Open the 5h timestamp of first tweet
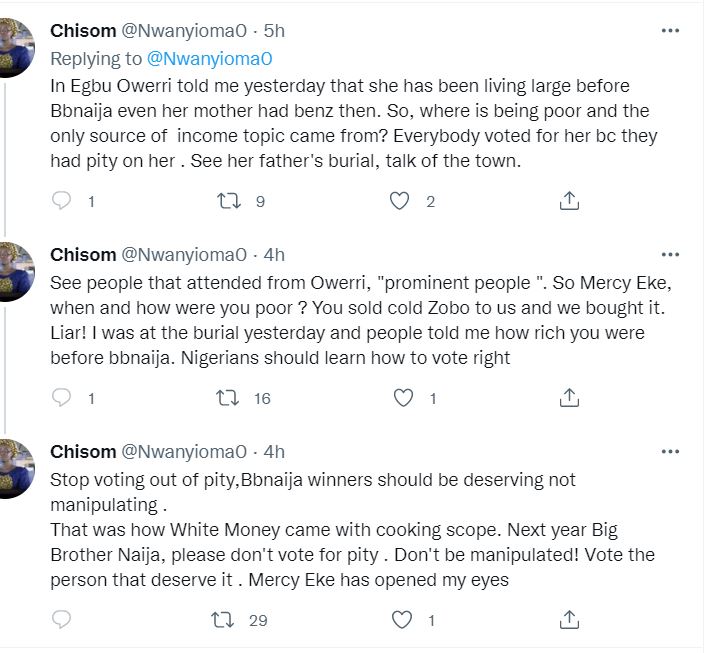Screen dimensions: 705x653 275,32
